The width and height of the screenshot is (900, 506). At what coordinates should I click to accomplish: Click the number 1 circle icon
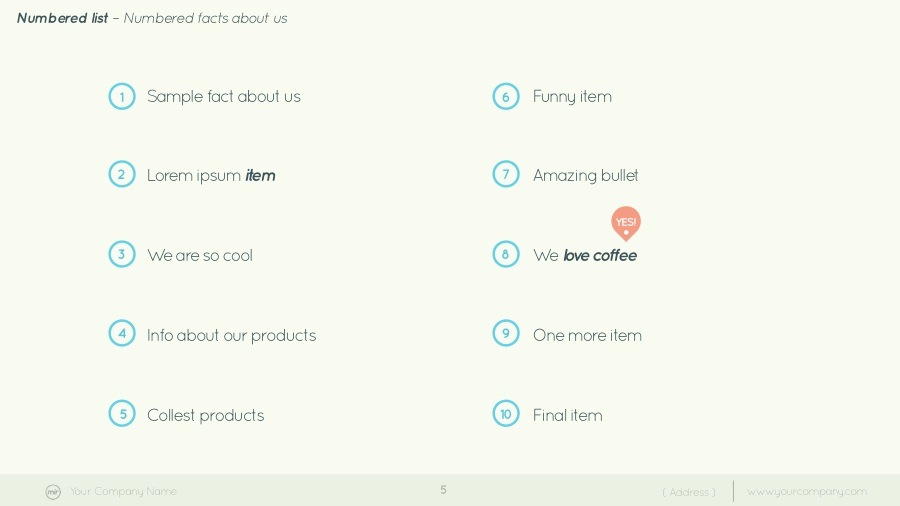pyautogui.click(x=122, y=97)
